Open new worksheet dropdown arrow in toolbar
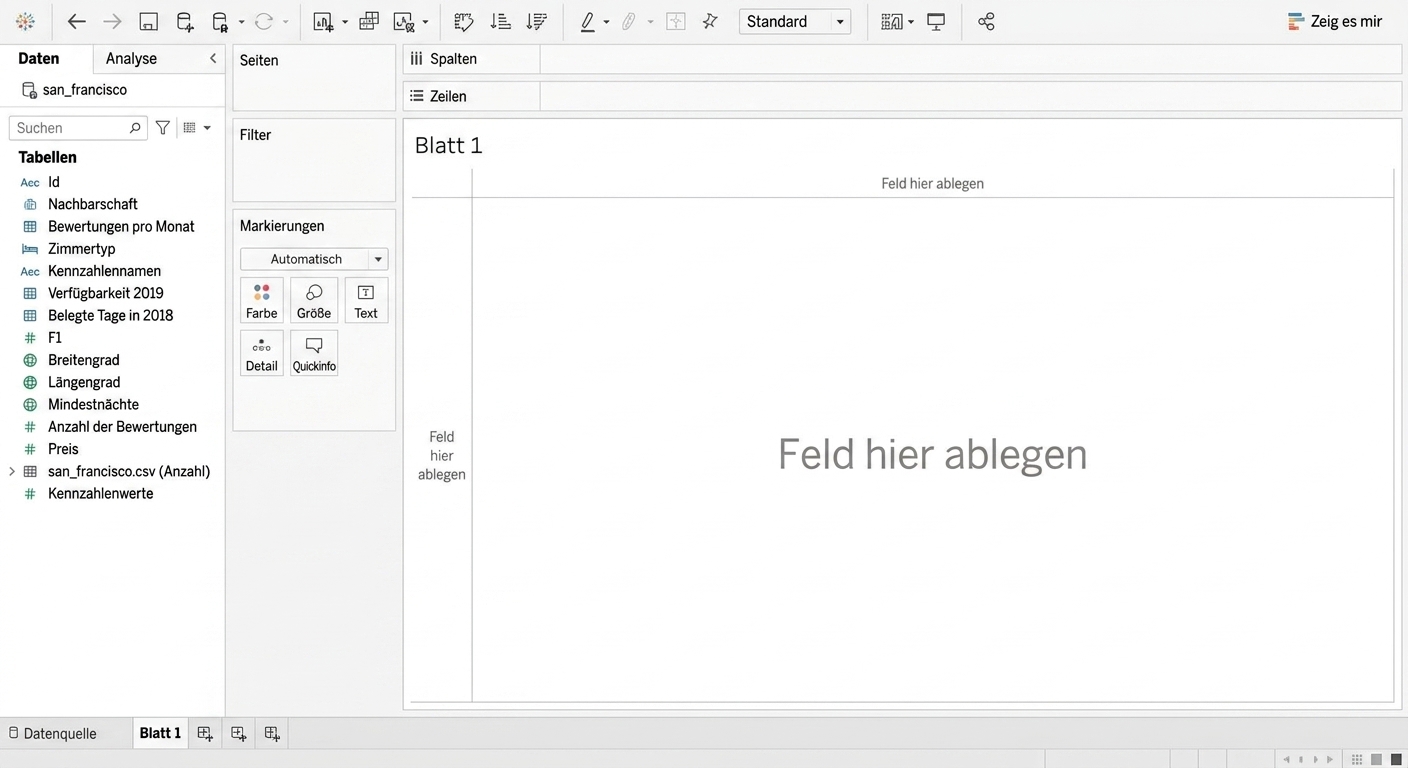1408x768 pixels. pos(345,22)
